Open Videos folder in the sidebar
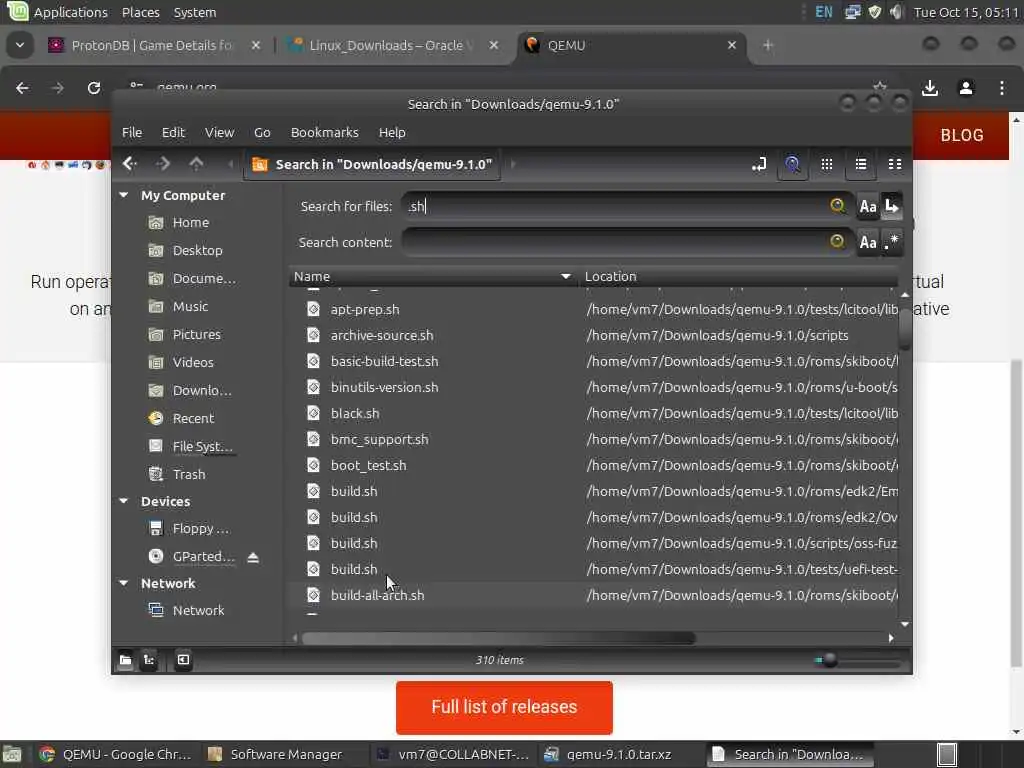 click(x=193, y=362)
